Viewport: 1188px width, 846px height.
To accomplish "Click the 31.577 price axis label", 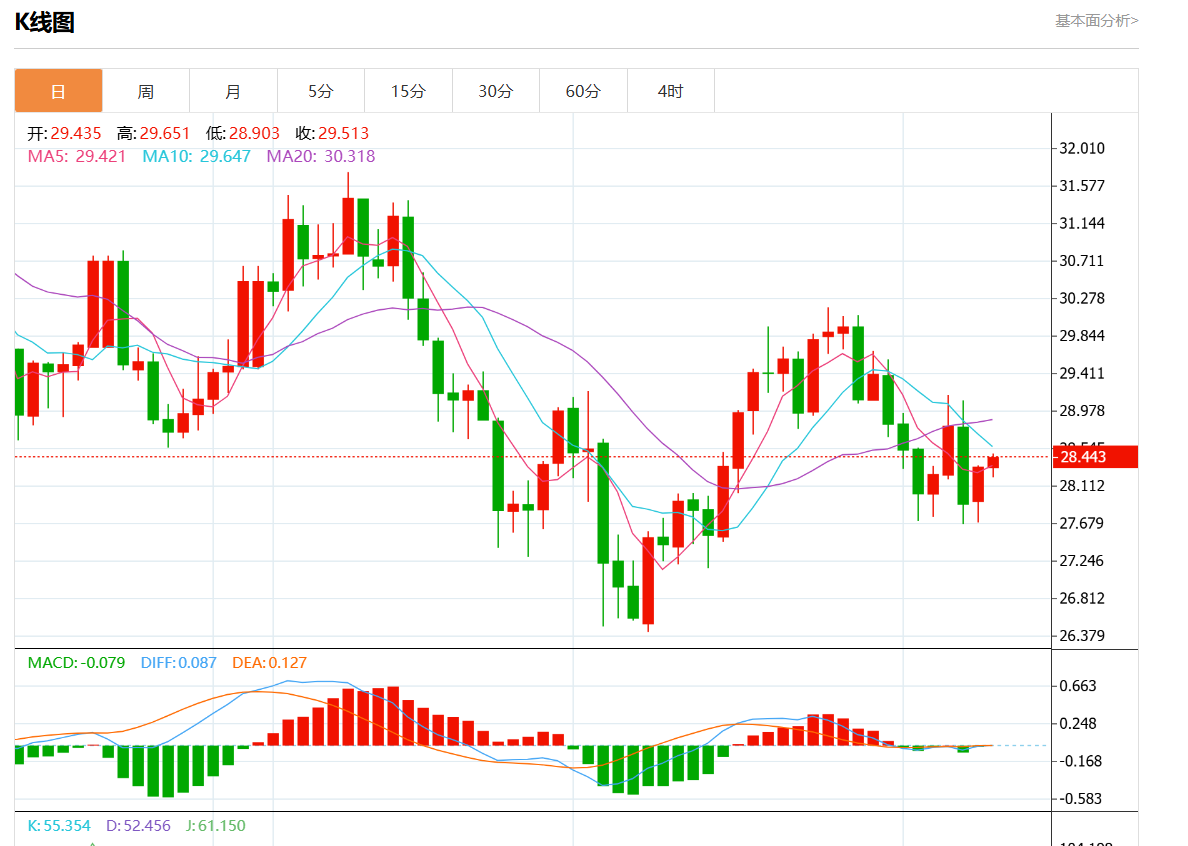I will point(1082,186).
